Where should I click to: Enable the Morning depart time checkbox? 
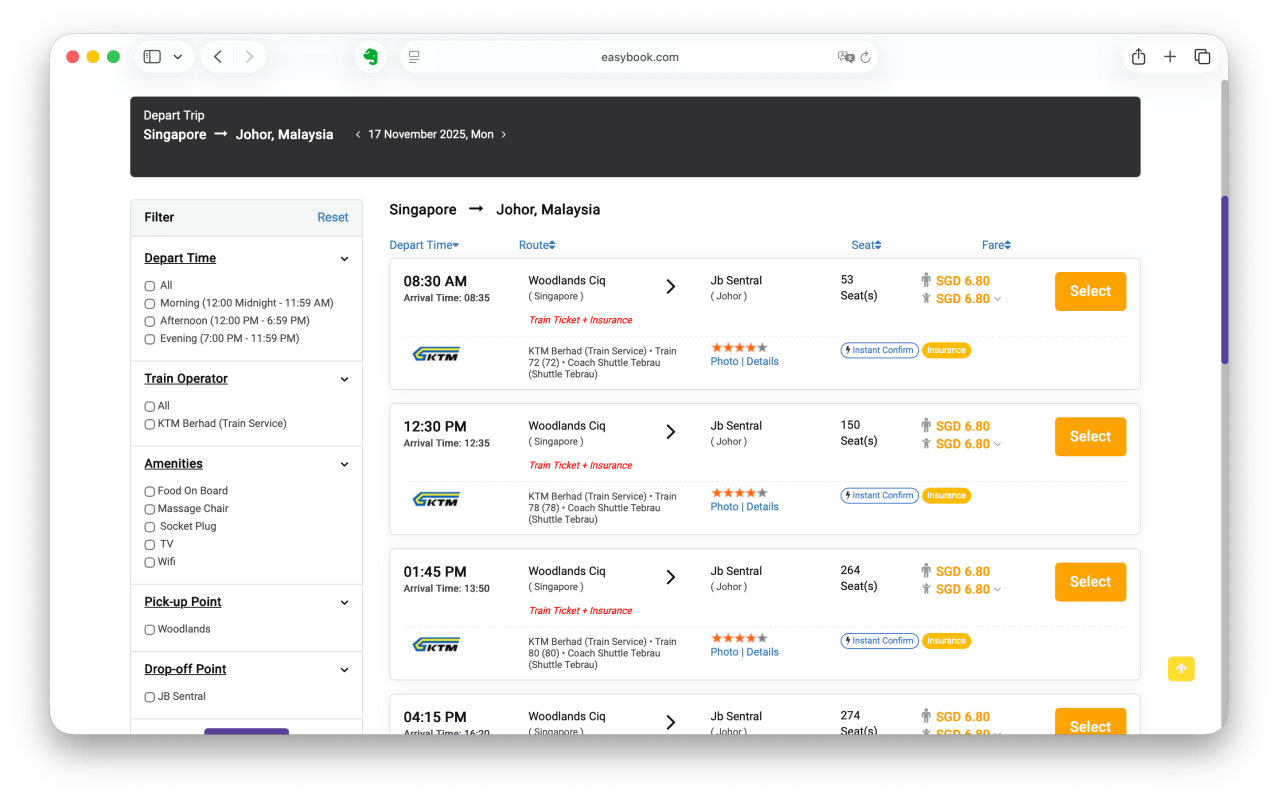(150, 303)
